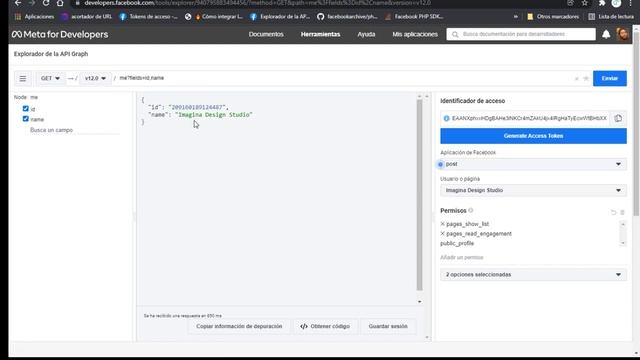640x360 pixels.
Task: Open the Herramientas menu
Action: (x=320, y=34)
